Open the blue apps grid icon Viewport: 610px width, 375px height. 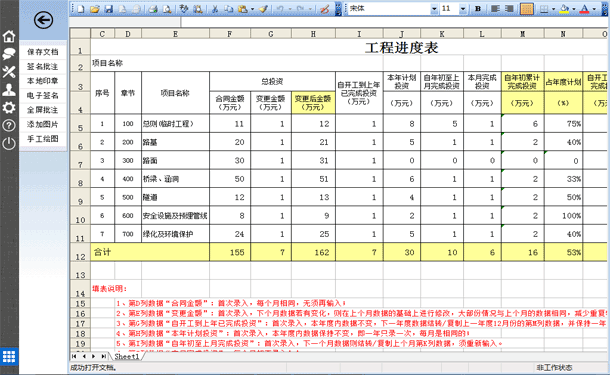click(x=9, y=356)
